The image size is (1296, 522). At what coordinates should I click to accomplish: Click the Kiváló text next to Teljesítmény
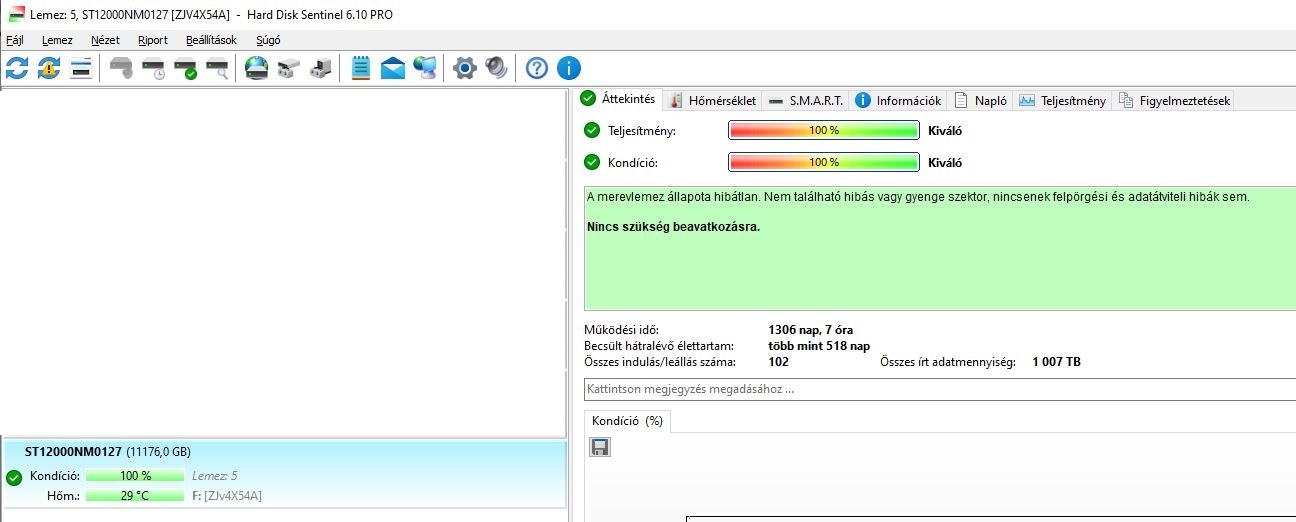945,131
